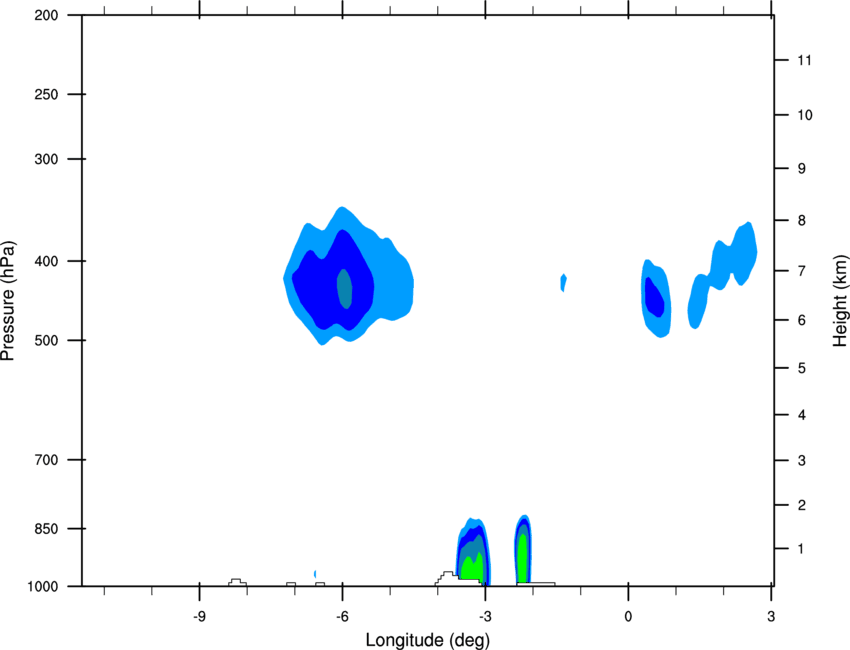
Task: Click the "Longitude (deg)" axis title
Action: tap(428, 640)
